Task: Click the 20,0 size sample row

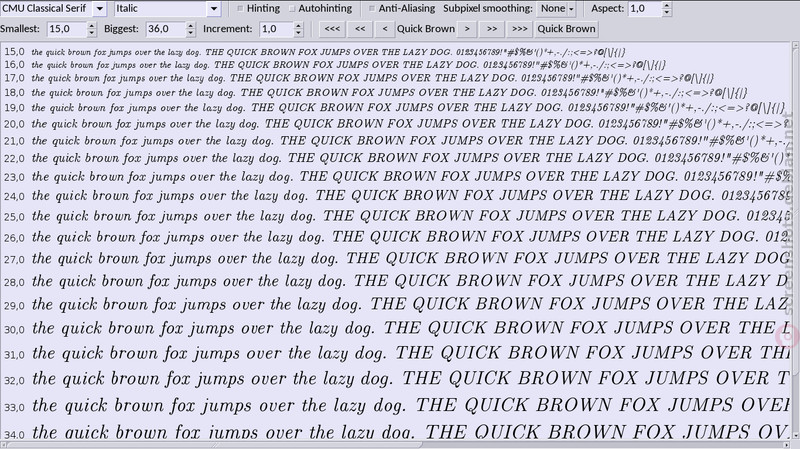Action: tap(395, 124)
